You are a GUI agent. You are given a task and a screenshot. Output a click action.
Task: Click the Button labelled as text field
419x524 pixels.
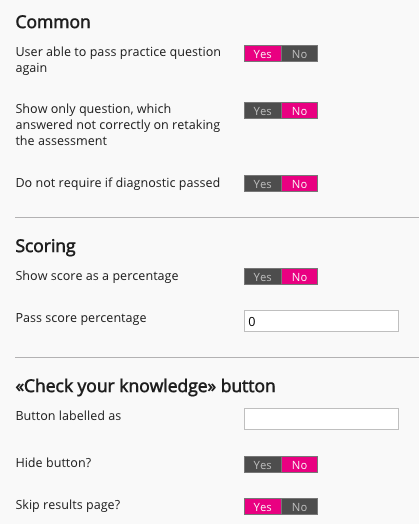[321, 419]
